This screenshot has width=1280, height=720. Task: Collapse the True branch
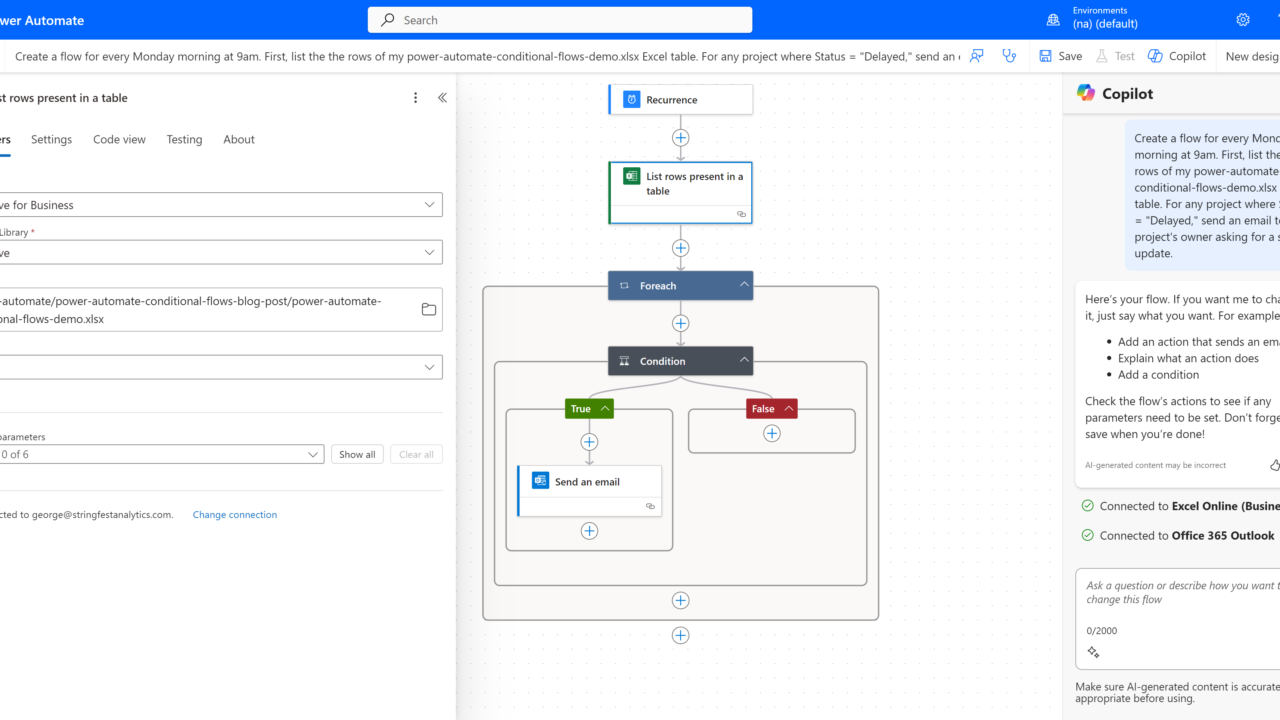pyautogui.click(x=605, y=408)
